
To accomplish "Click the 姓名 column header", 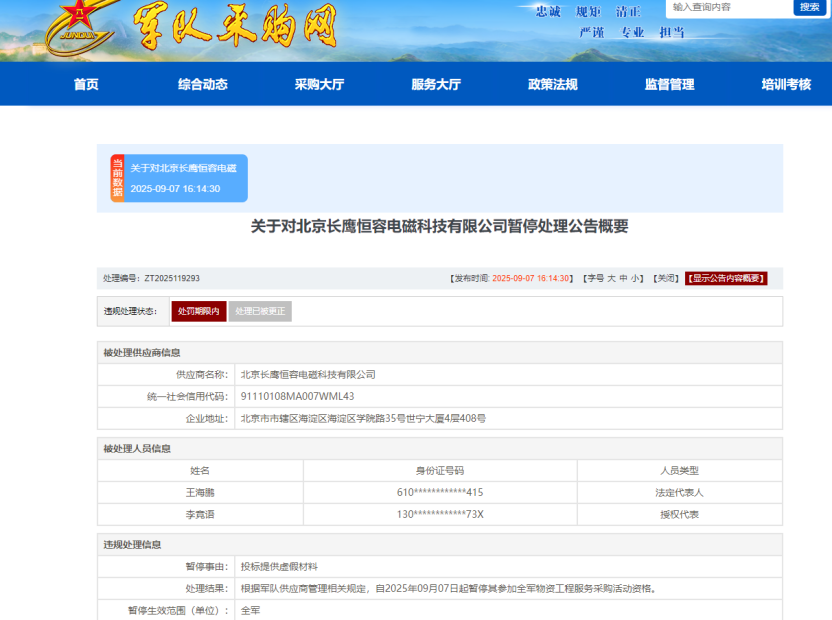I will (x=200, y=471).
